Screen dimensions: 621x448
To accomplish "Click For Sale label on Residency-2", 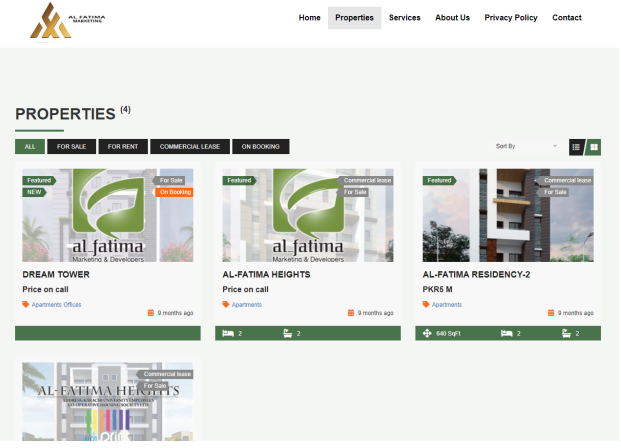I will coord(554,192).
